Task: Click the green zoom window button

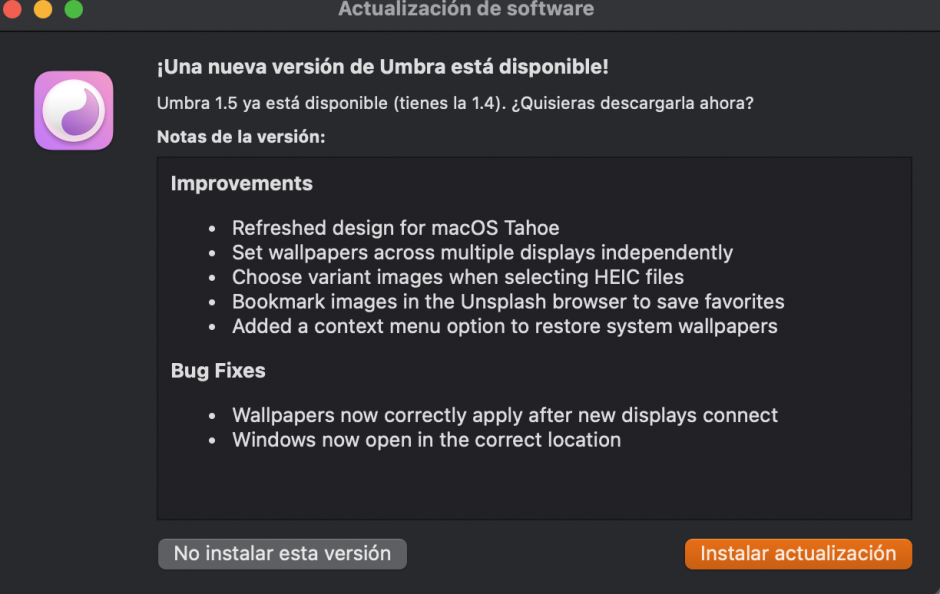Action: tap(74, 10)
